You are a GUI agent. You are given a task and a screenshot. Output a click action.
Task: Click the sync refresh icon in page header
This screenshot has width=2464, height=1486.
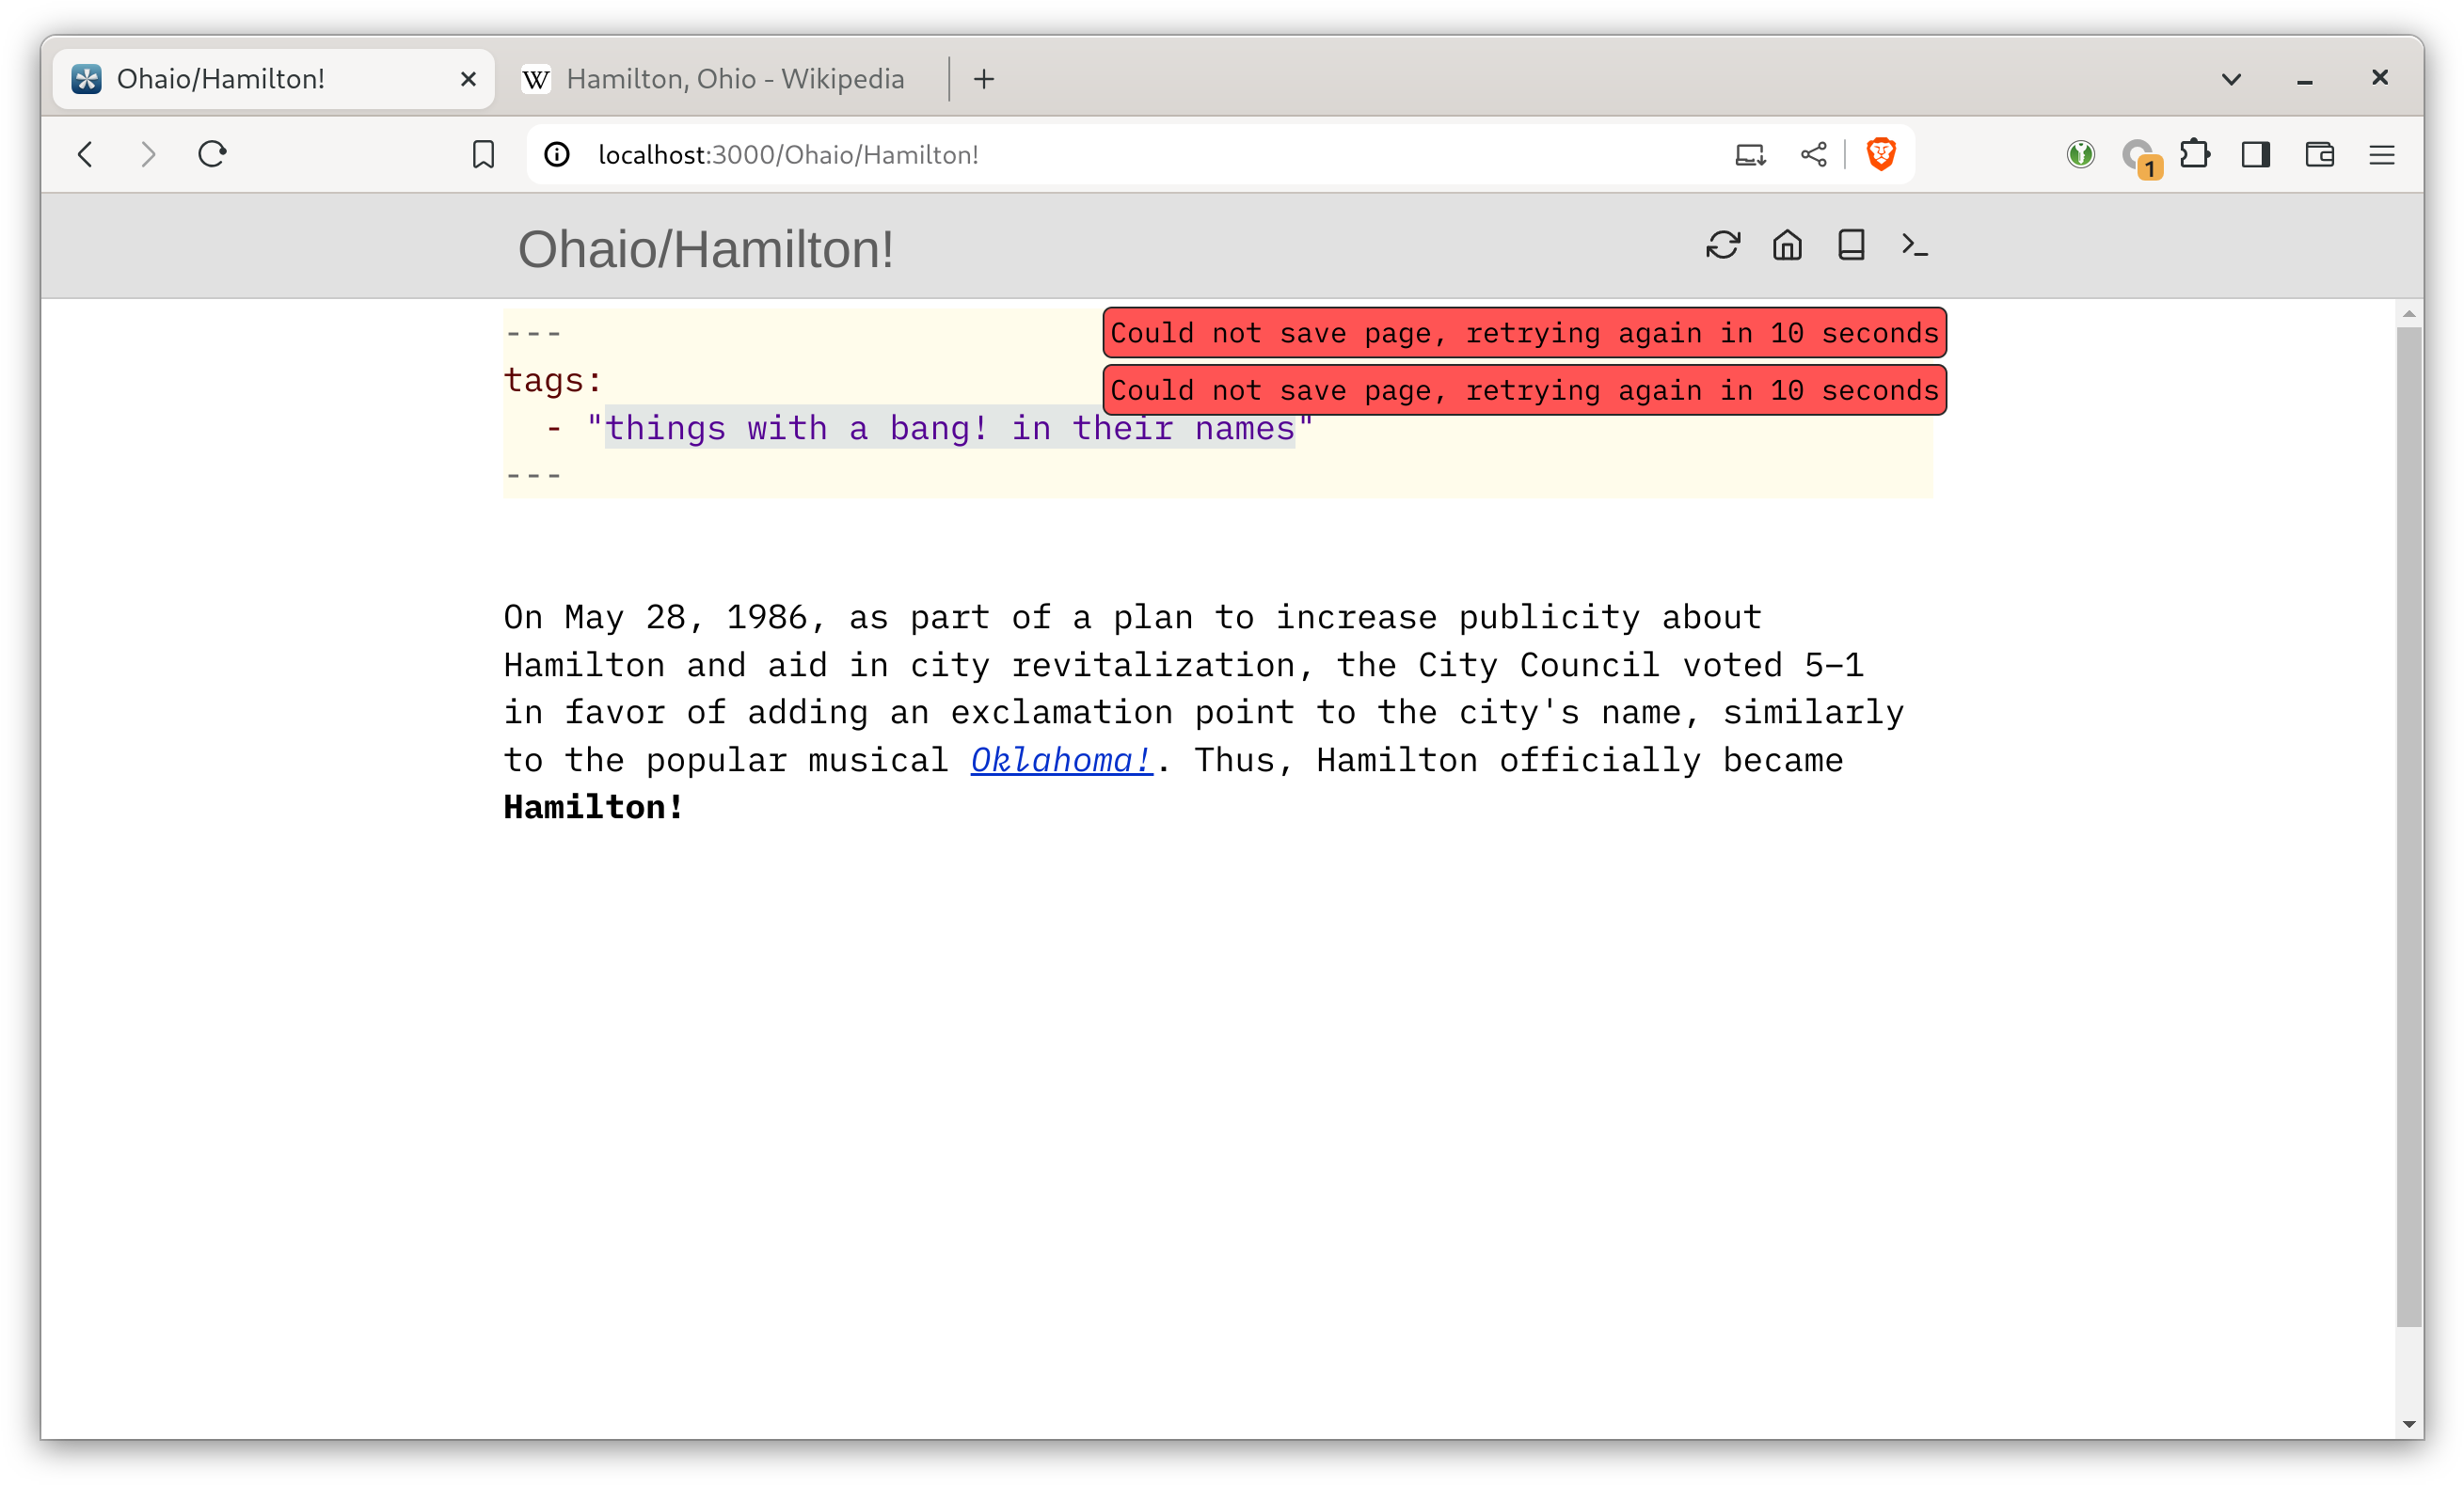coord(1722,245)
